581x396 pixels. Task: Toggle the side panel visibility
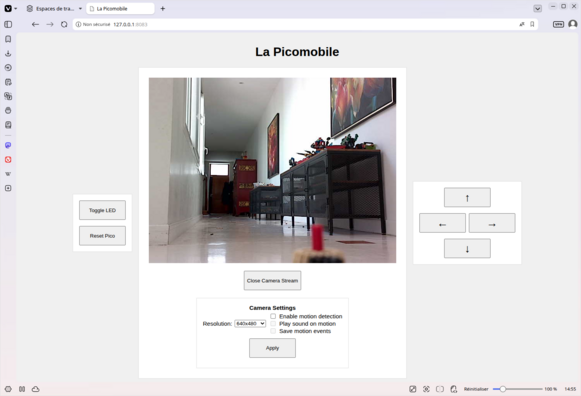(x=8, y=24)
